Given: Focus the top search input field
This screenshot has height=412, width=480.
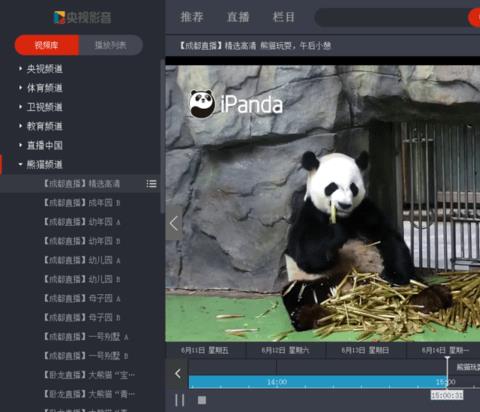Looking at the screenshot, I should pyautogui.click(x=392, y=18).
